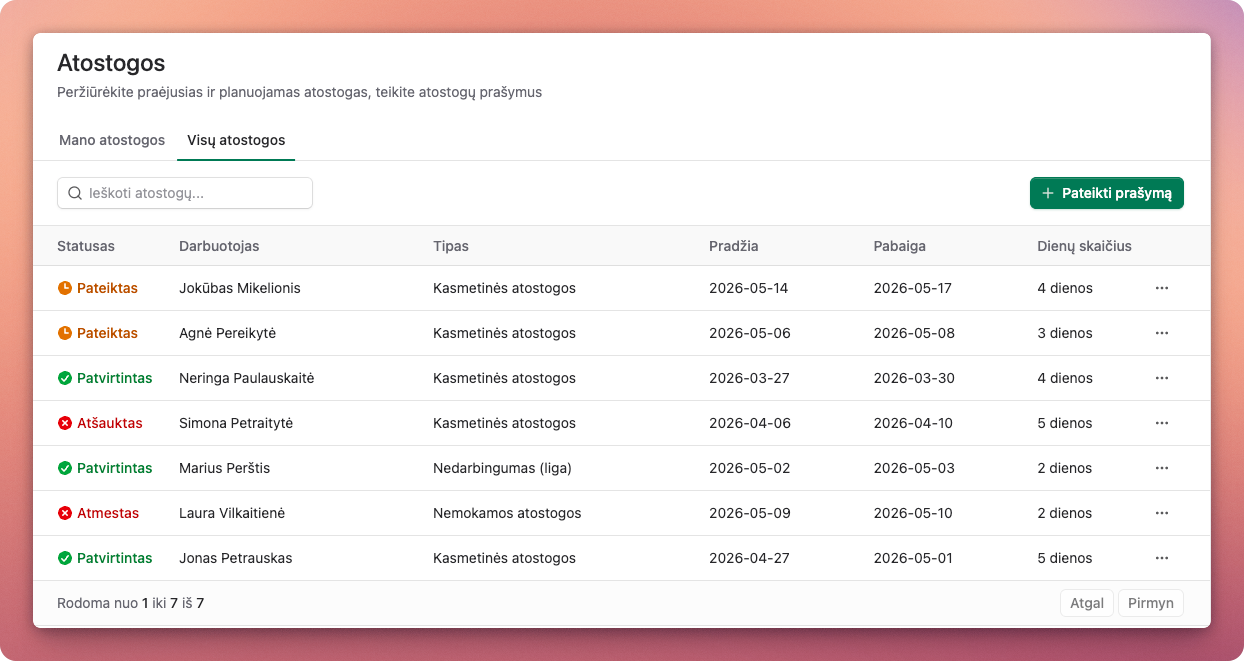Click the red rejected icon for Laura Vilkaitienė

coord(65,513)
